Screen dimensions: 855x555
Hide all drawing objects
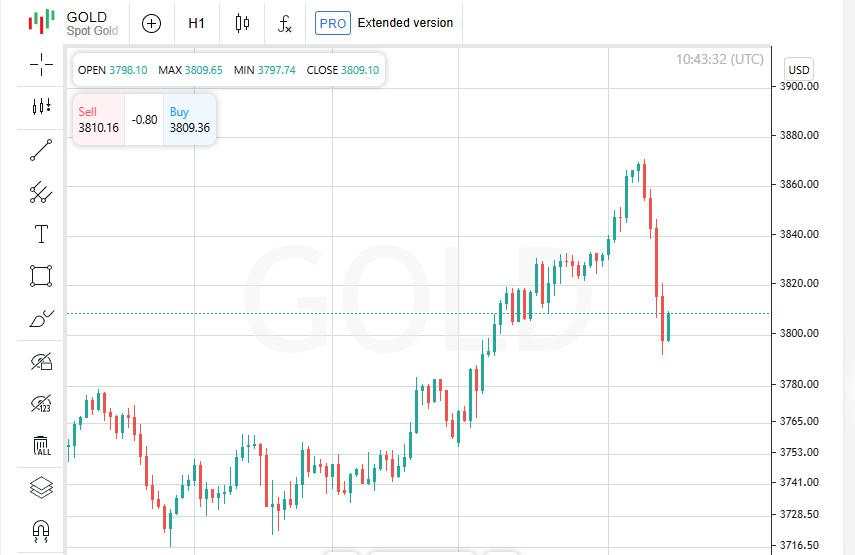pos(41,361)
